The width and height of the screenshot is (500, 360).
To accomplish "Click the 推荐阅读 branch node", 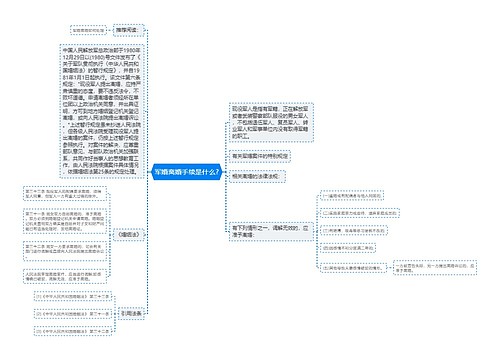I will pos(128,30).
